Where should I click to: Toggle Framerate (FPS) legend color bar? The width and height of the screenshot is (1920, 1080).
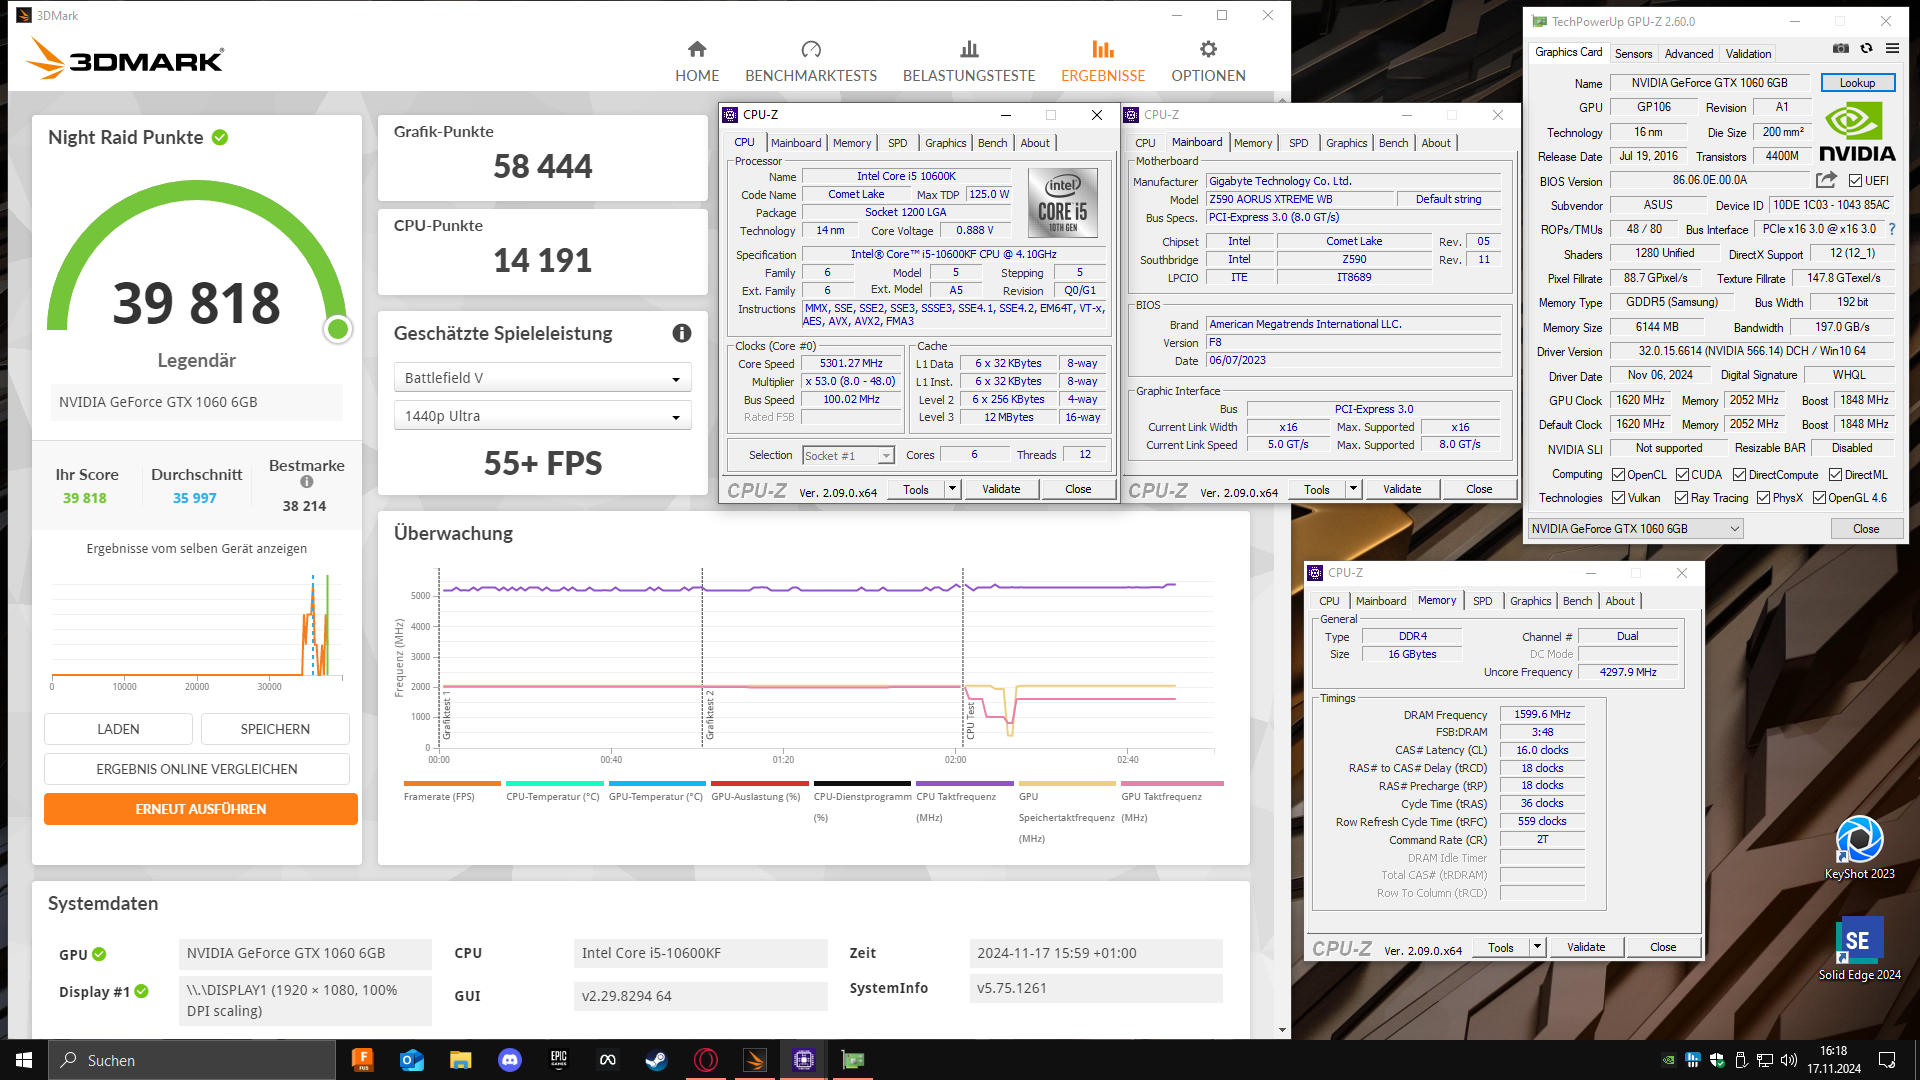click(452, 783)
